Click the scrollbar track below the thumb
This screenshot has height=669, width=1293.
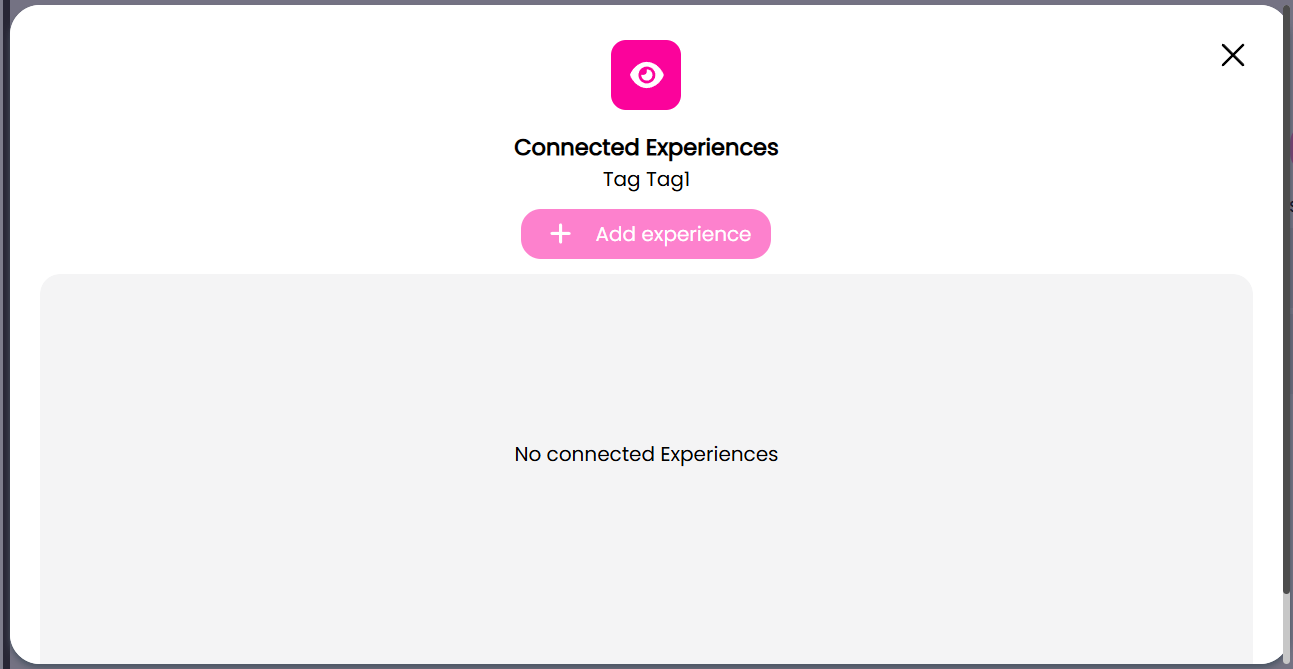click(1286, 625)
